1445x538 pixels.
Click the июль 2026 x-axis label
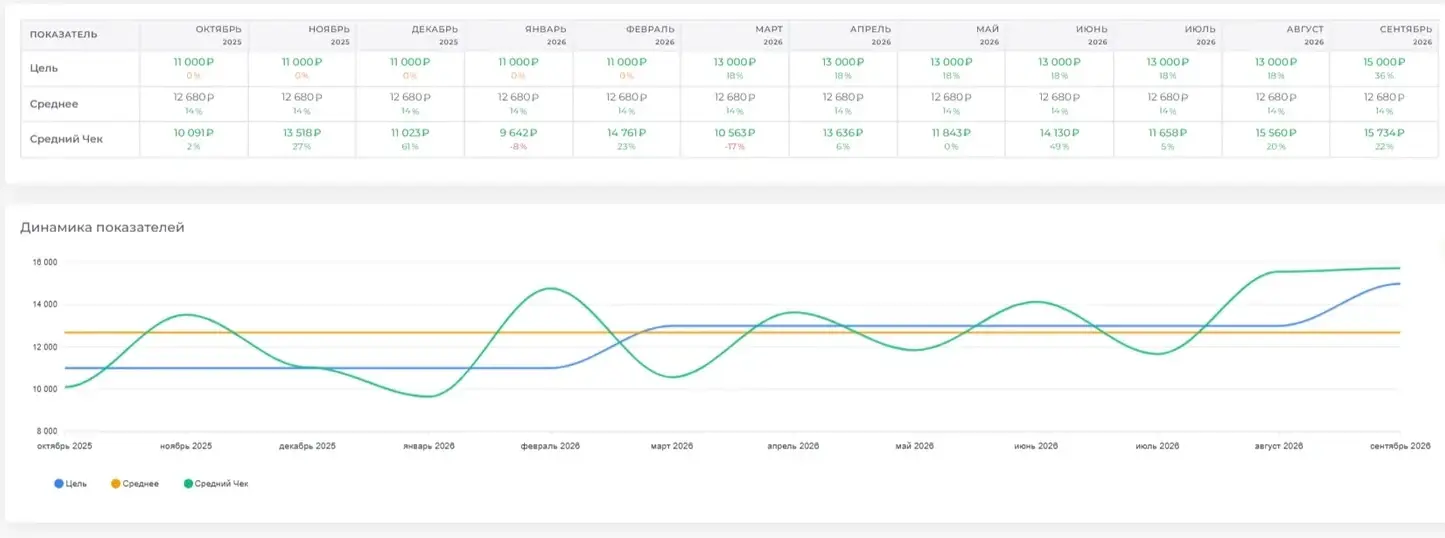pos(1158,446)
